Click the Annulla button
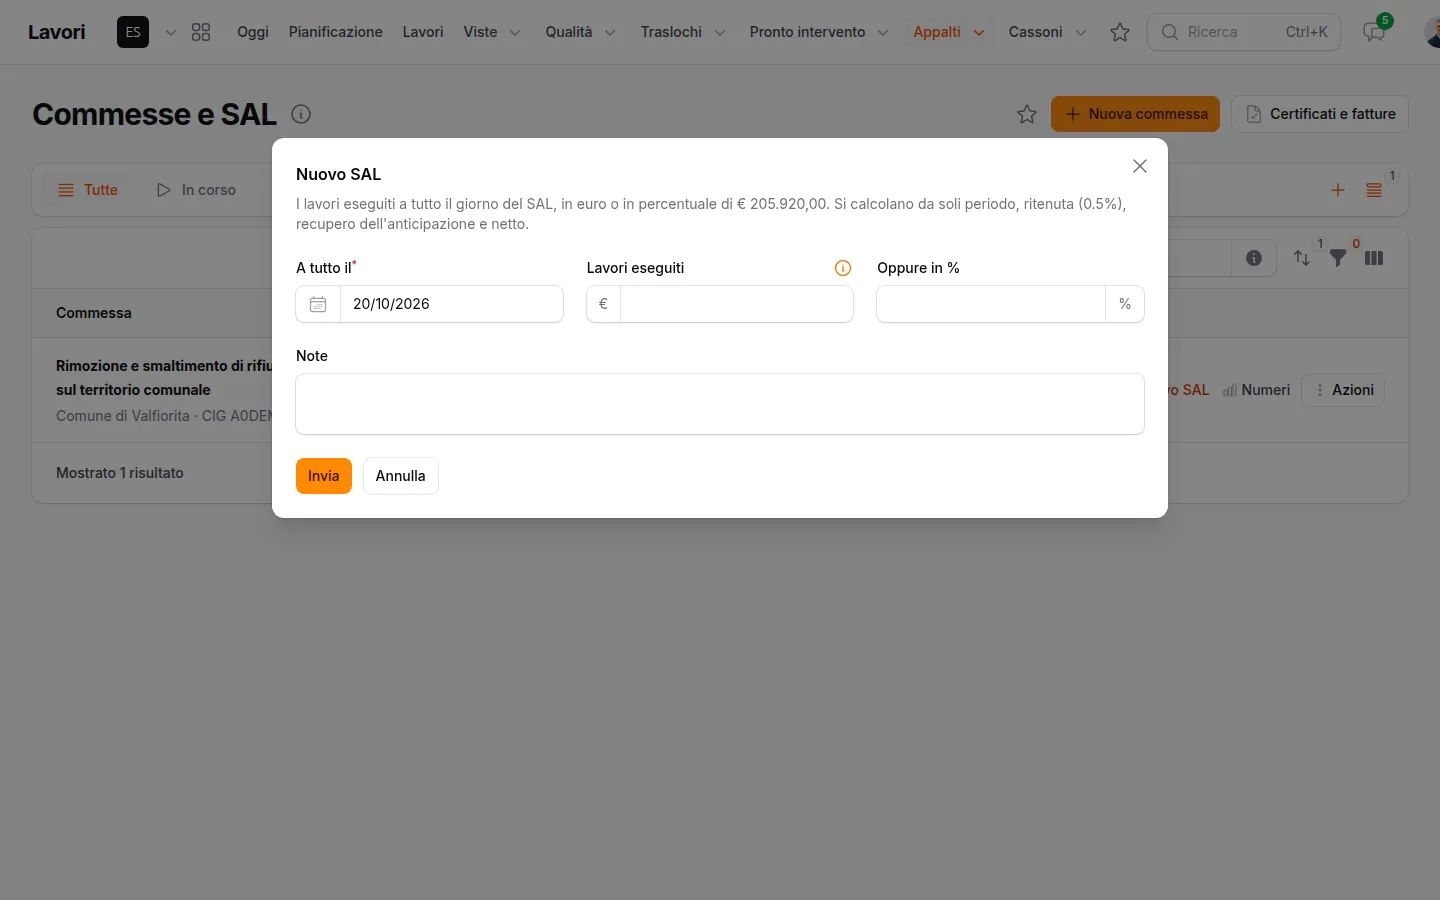Image resolution: width=1440 pixels, height=900 pixels. pos(401,476)
